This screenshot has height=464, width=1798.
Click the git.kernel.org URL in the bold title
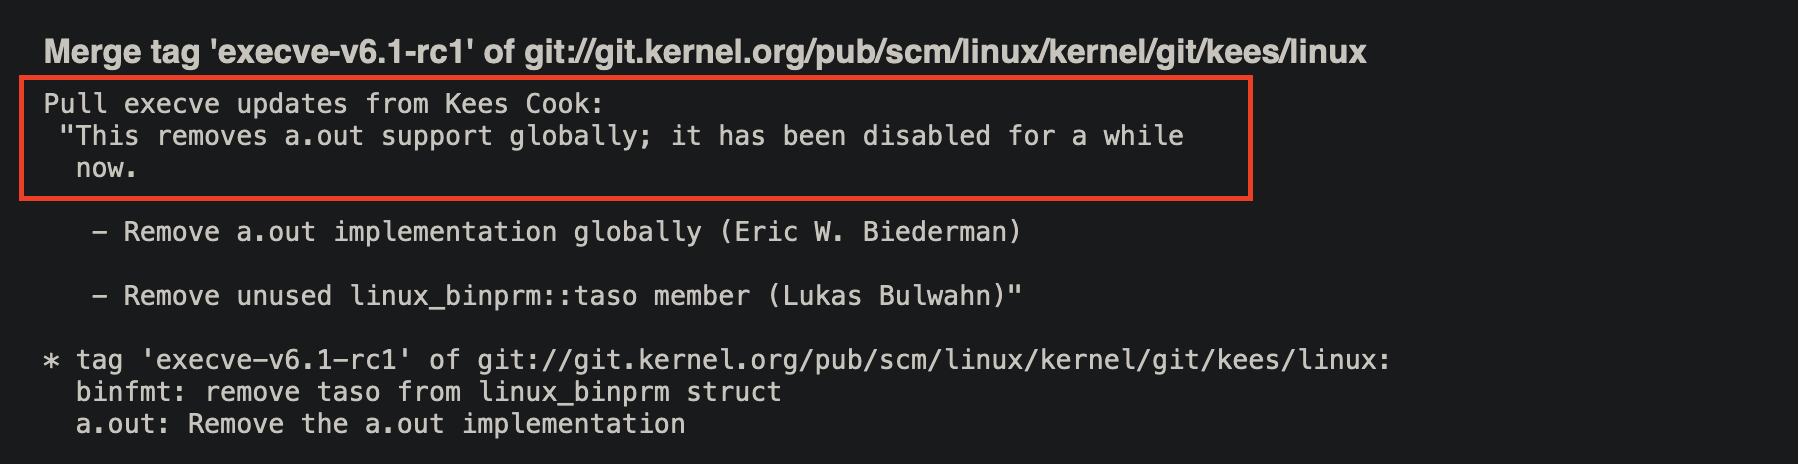click(944, 52)
